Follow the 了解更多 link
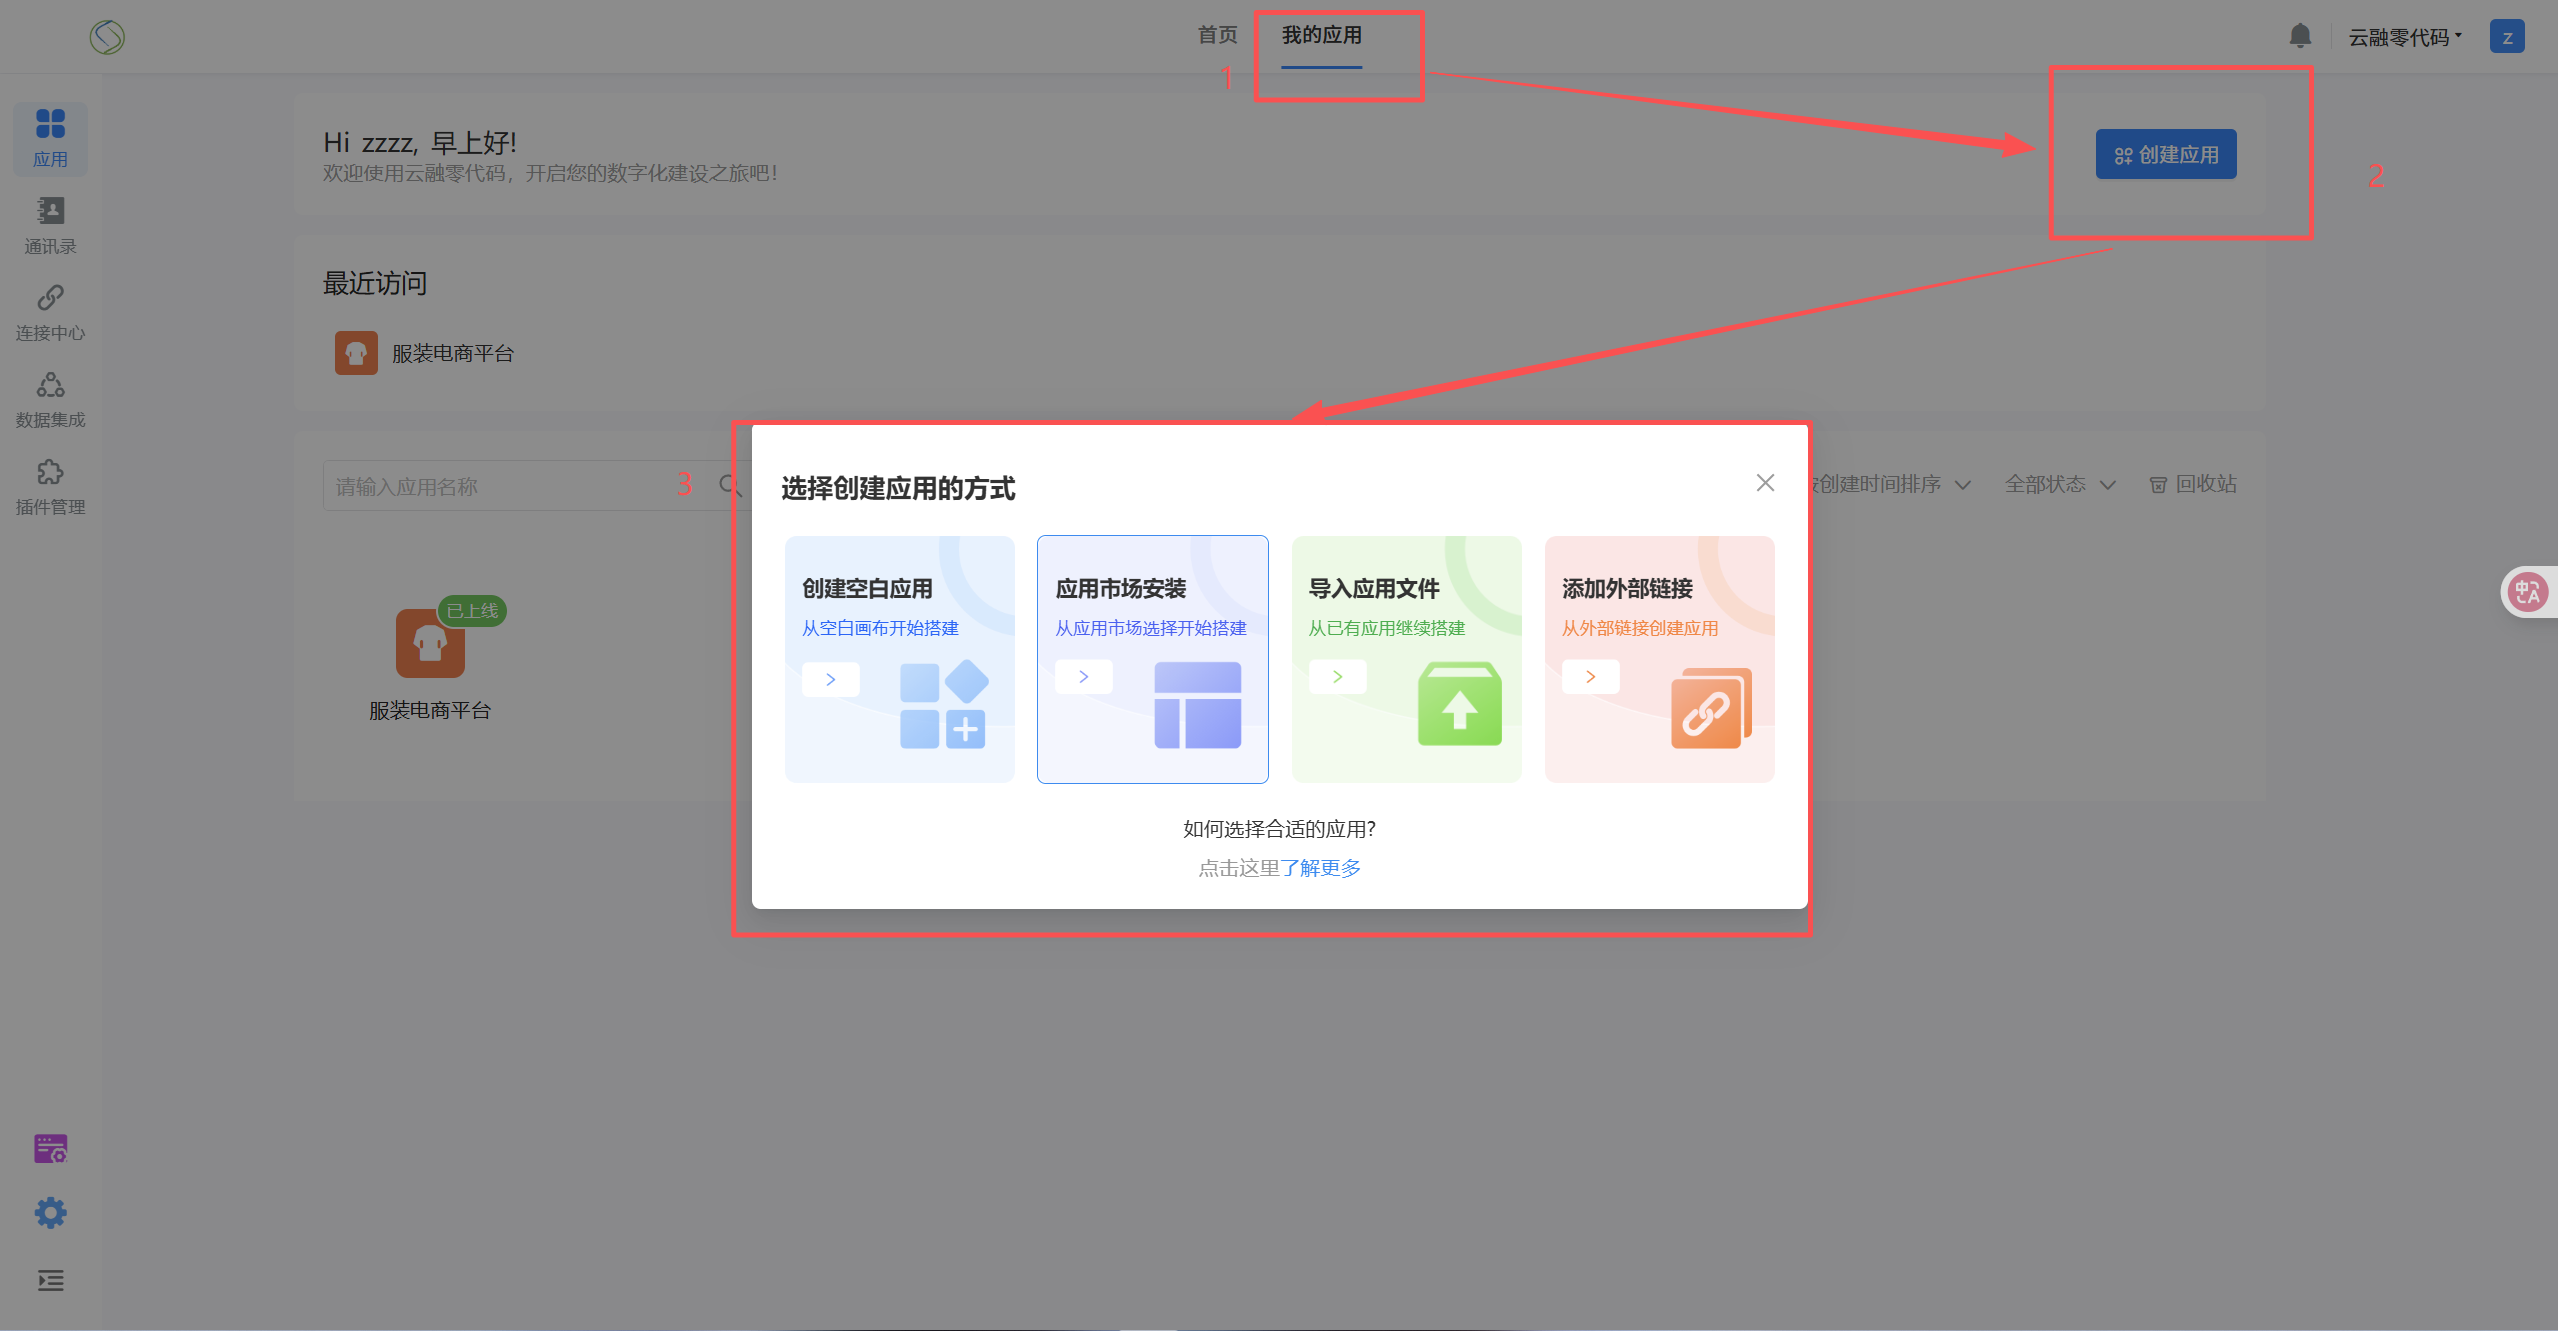The image size is (2558, 1331). [x=1320, y=868]
